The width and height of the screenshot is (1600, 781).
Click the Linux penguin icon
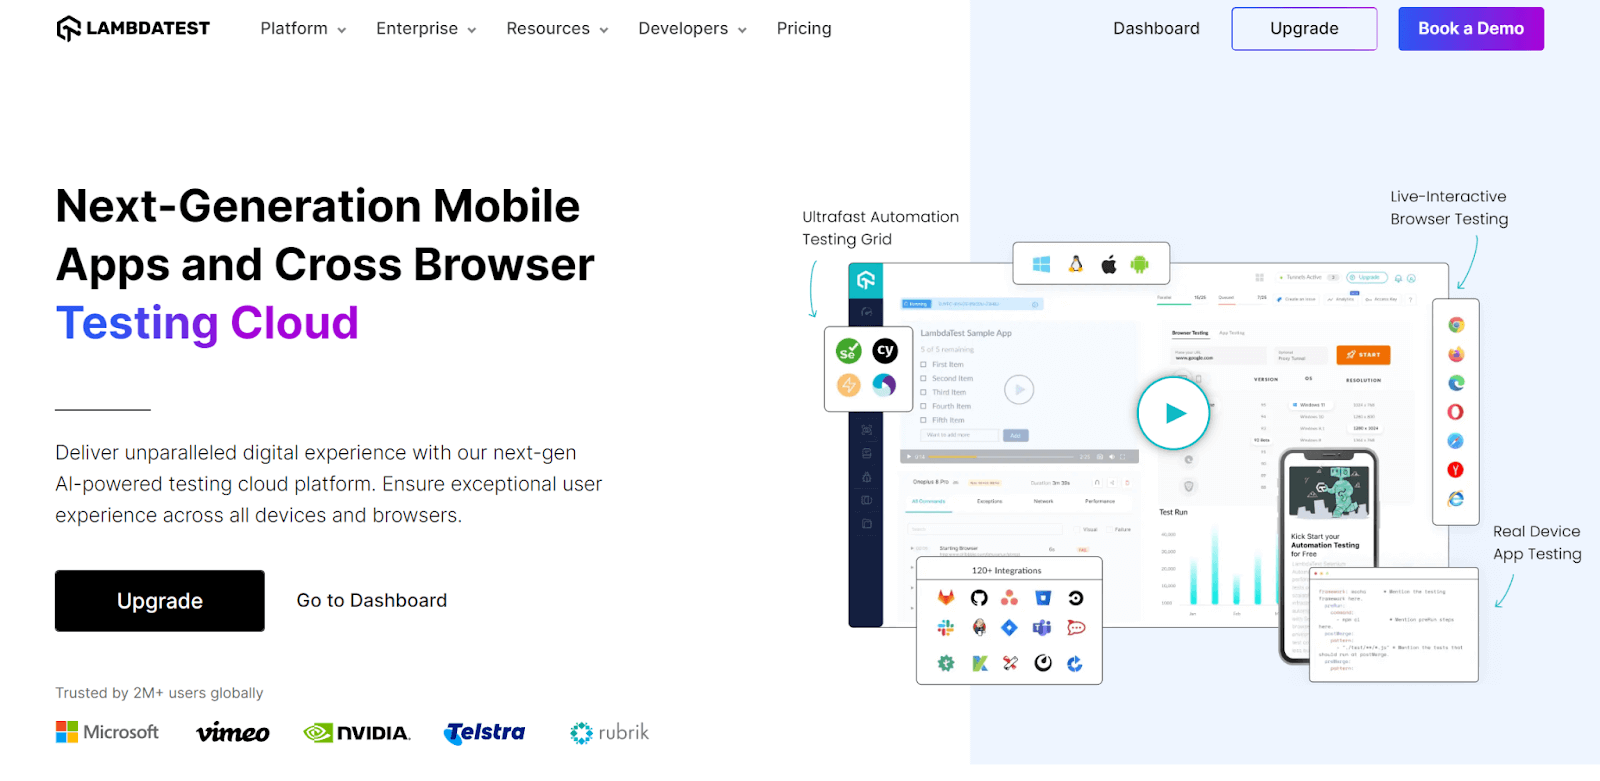pos(1076,264)
